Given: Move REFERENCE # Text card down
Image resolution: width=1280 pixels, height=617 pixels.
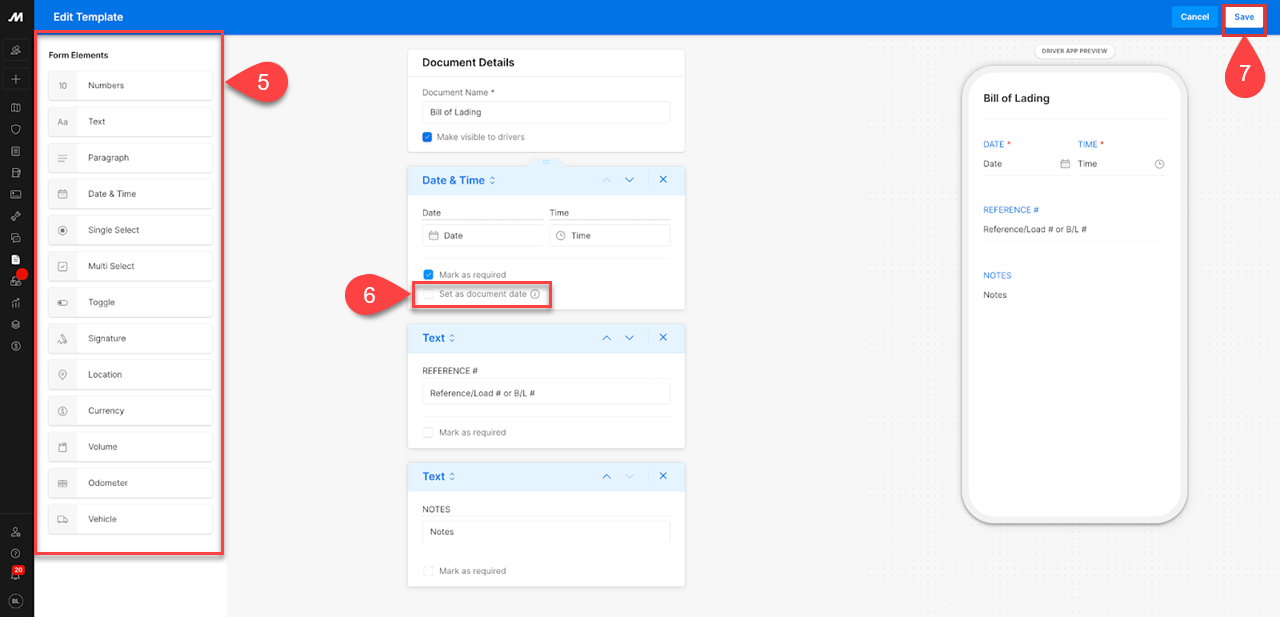Looking at the screenshot, I should pyautogui.click(x=629, y=338).
